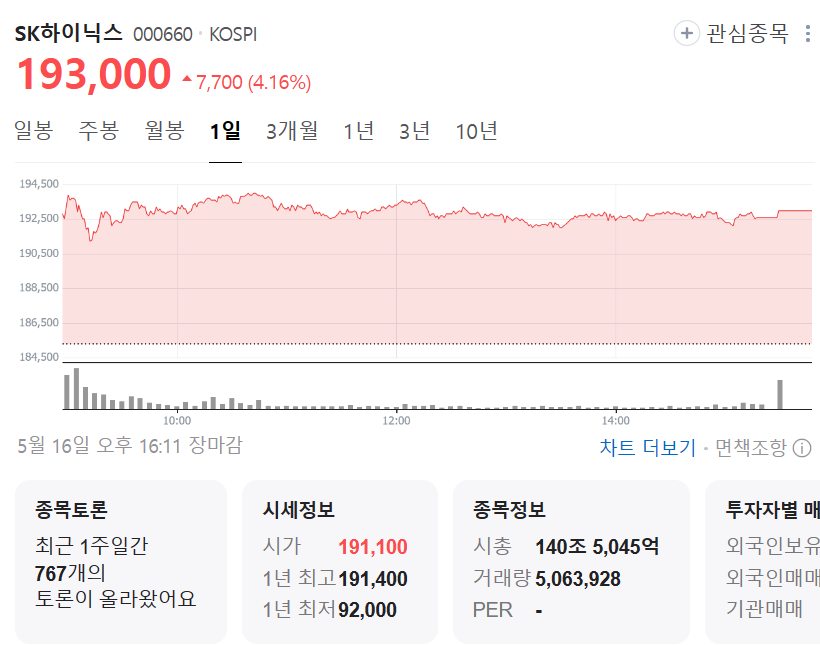Click the 차트 더보기 link
820x645 pixels.
point(647,448)
